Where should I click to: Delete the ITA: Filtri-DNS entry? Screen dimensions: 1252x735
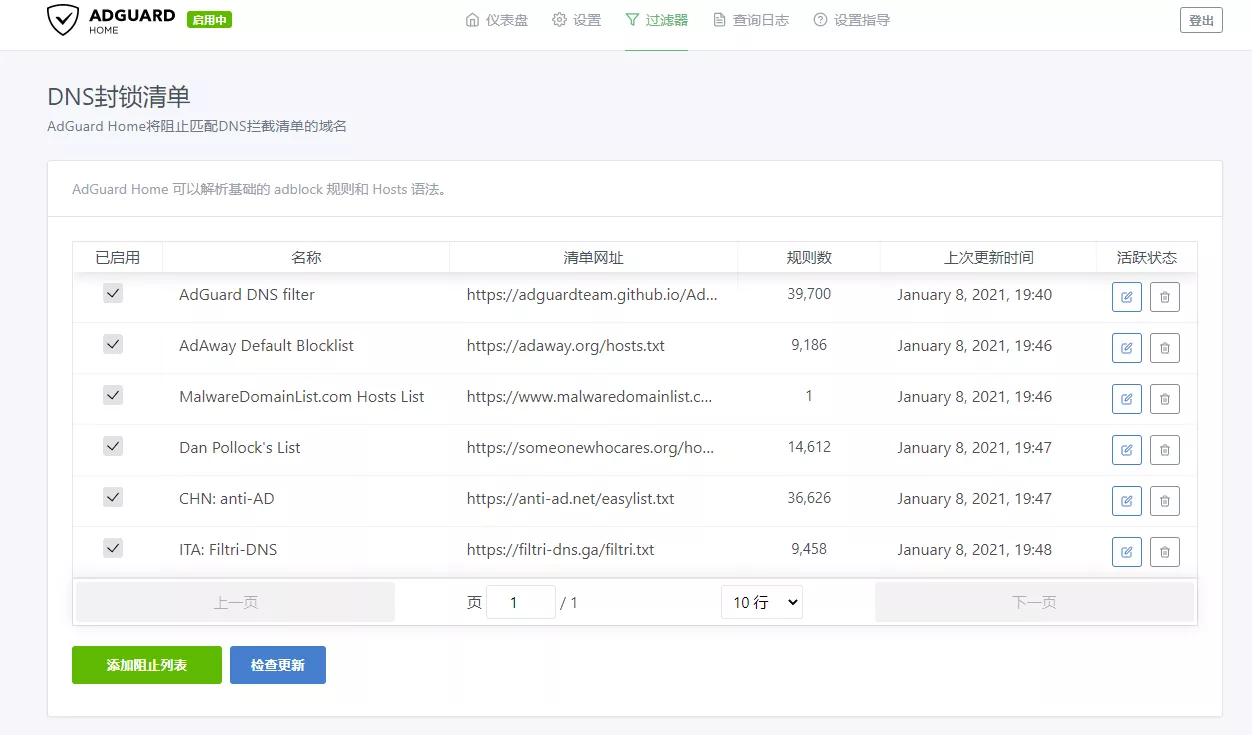1165,552
